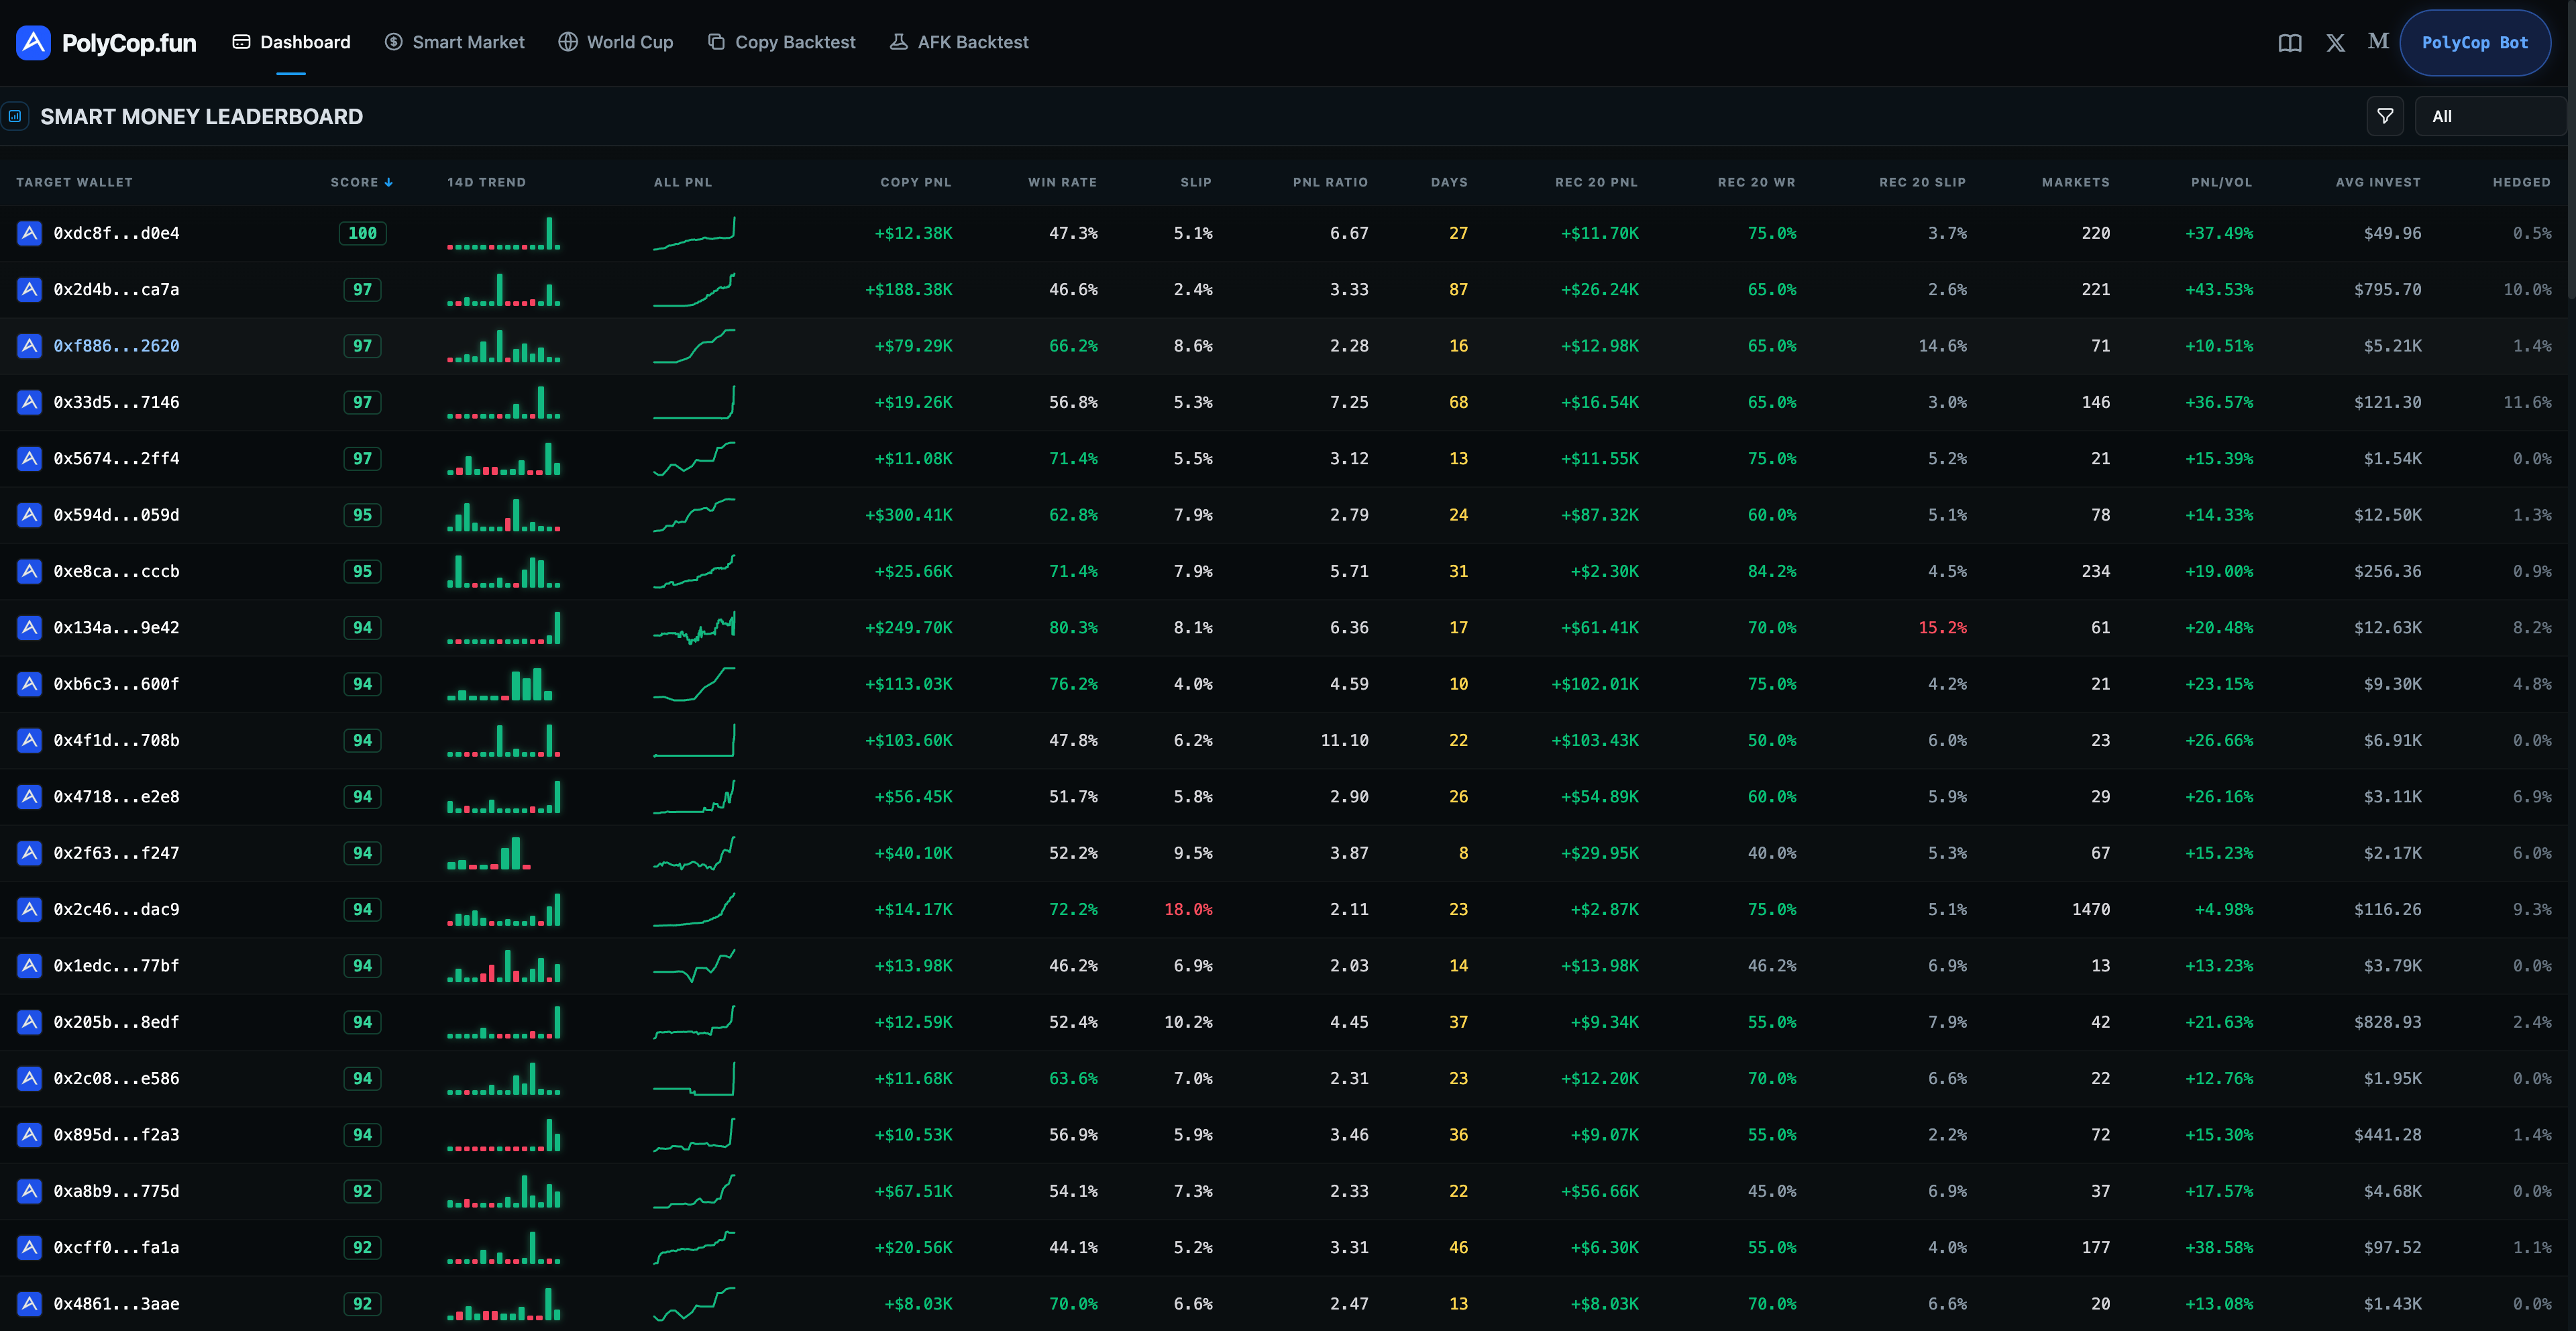Sort by AVG INVEST column header
This screenshot has height=1331, width=2576.
click(2378, 182)
